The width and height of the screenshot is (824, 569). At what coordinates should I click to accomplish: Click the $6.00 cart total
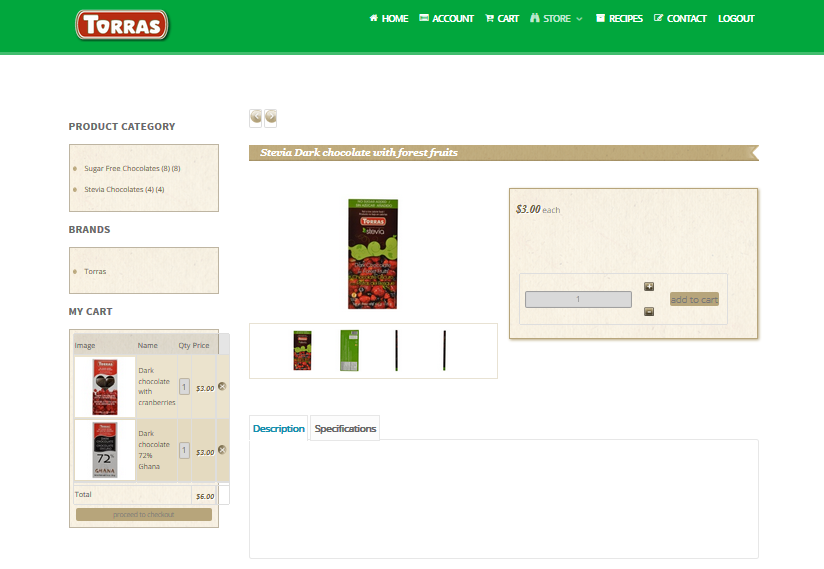(x=205, y=496)
